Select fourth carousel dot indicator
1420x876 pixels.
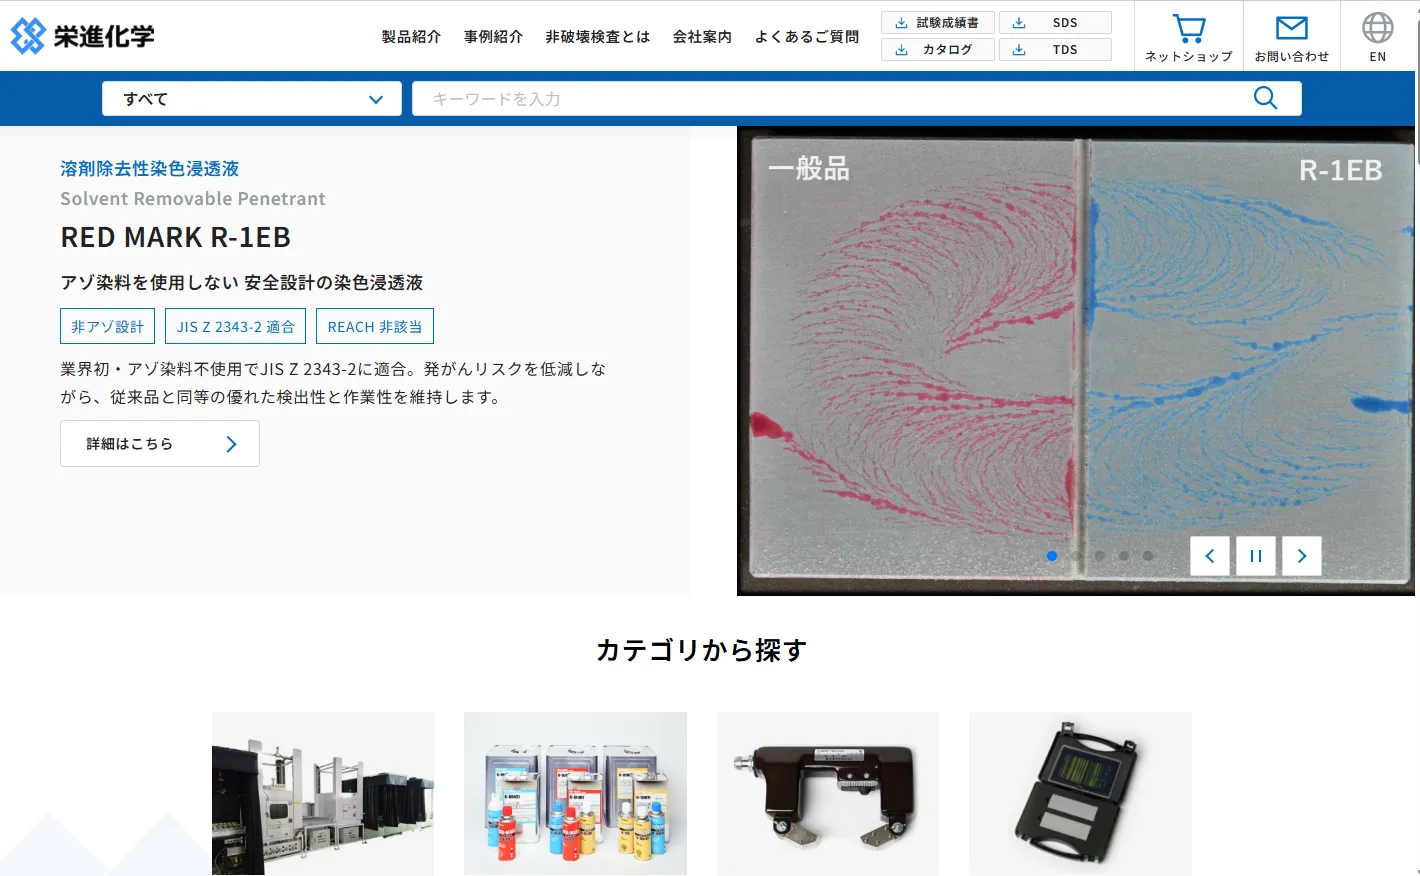pyautogui.click(x=1124, y=556)
